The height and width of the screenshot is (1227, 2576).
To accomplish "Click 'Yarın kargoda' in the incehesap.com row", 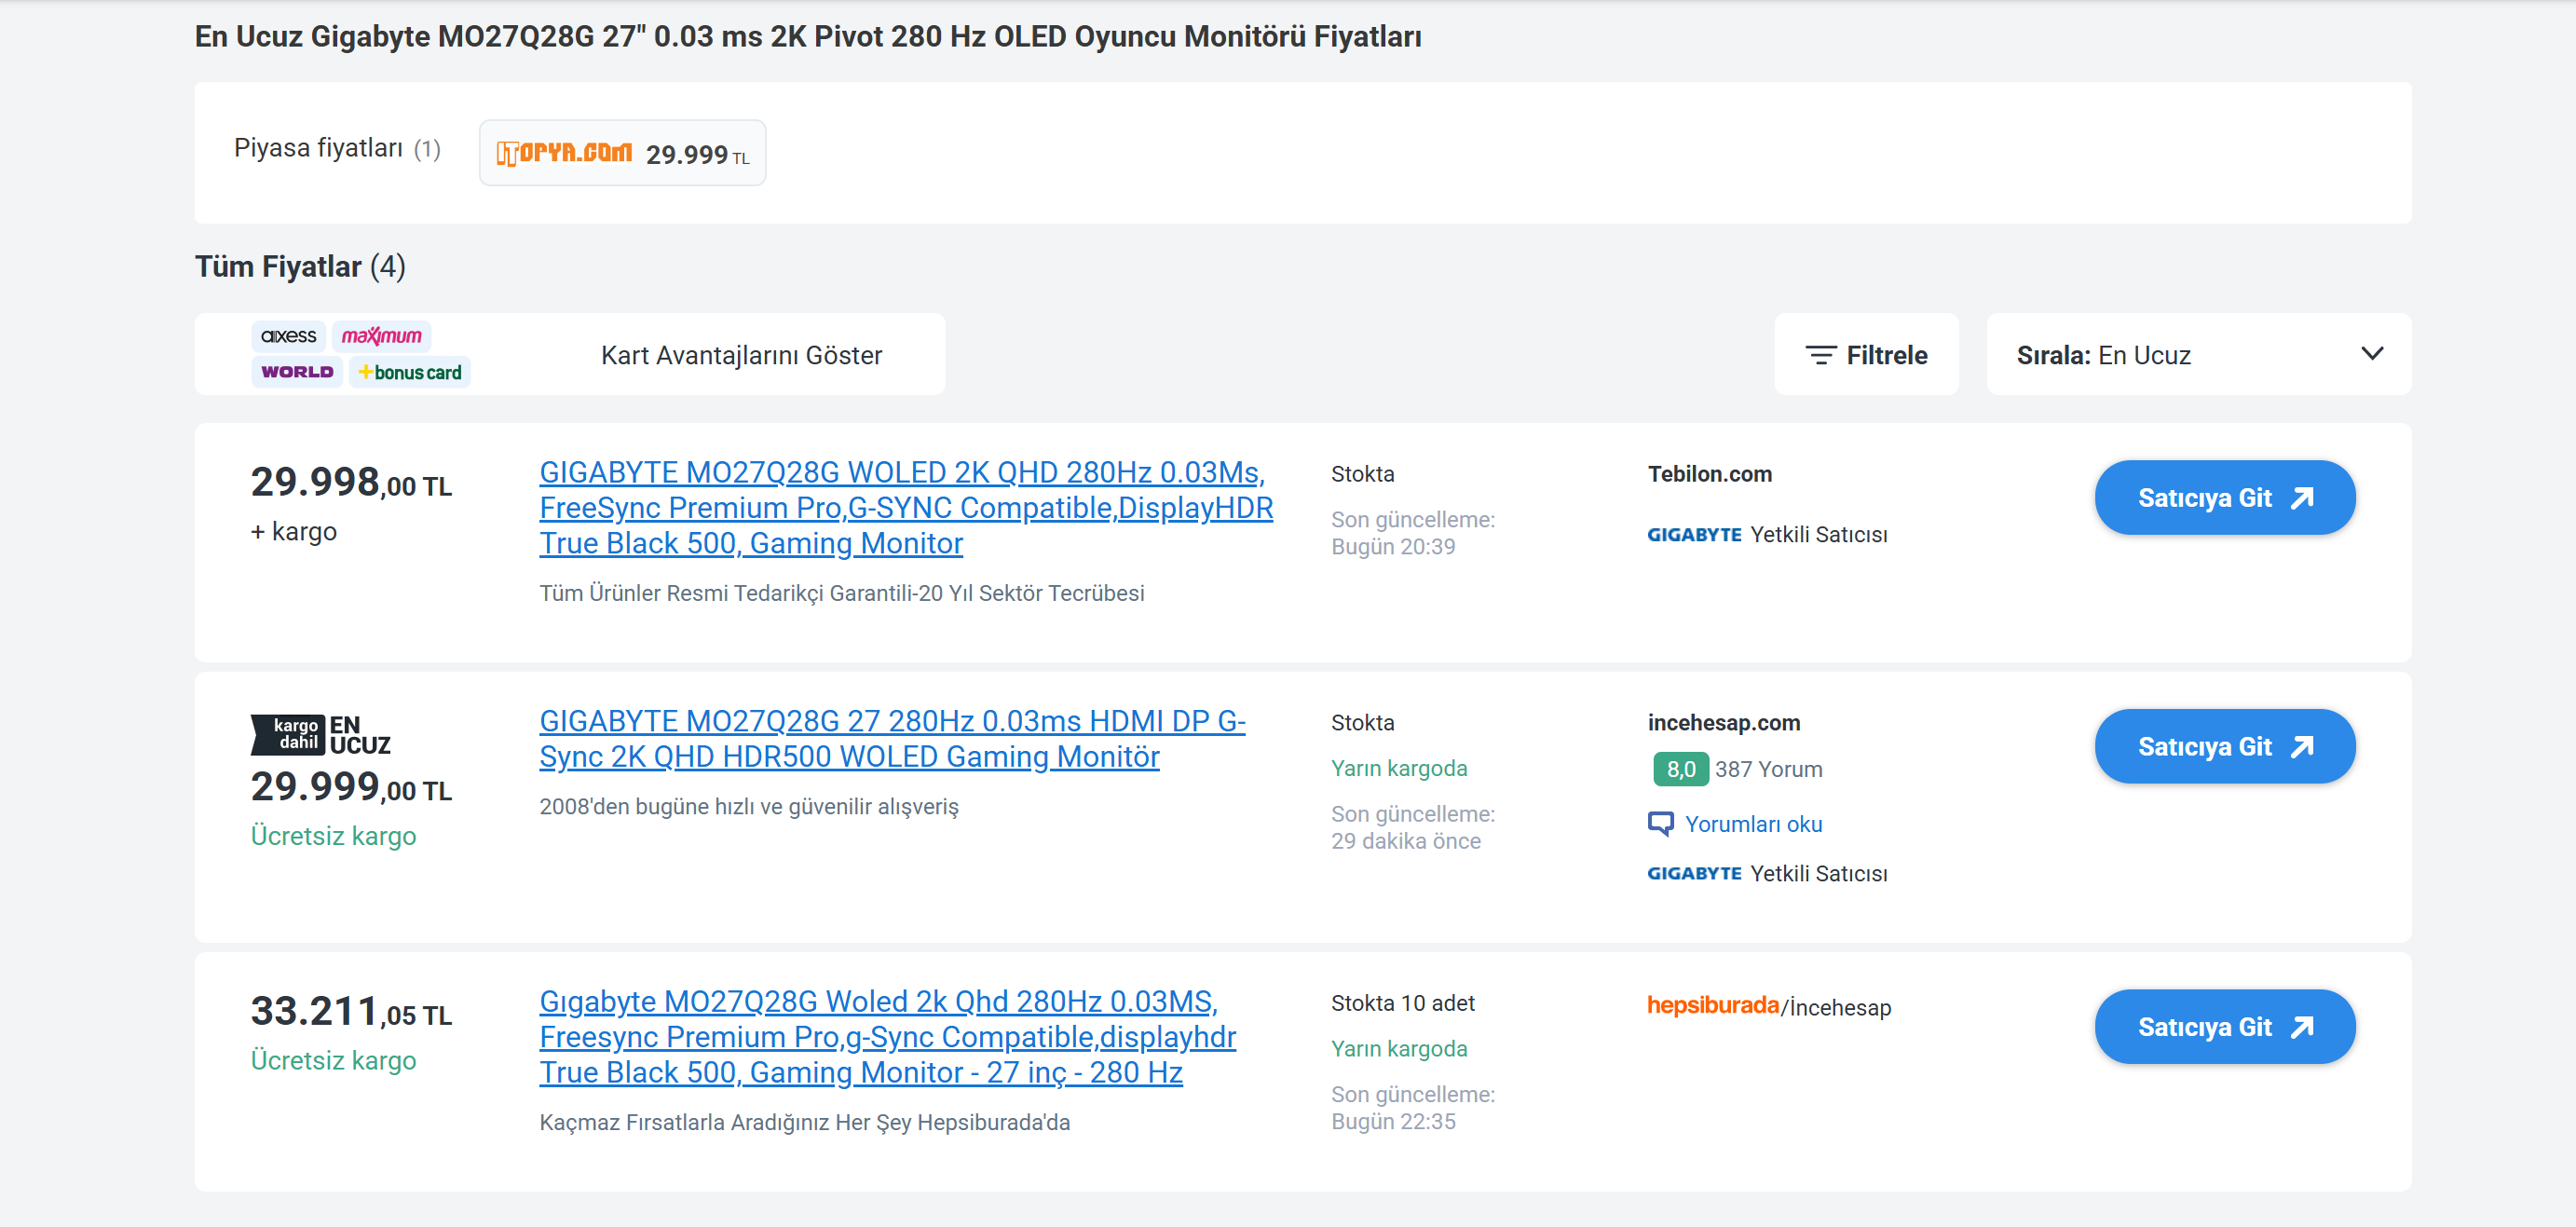I will click(1399, 769).
